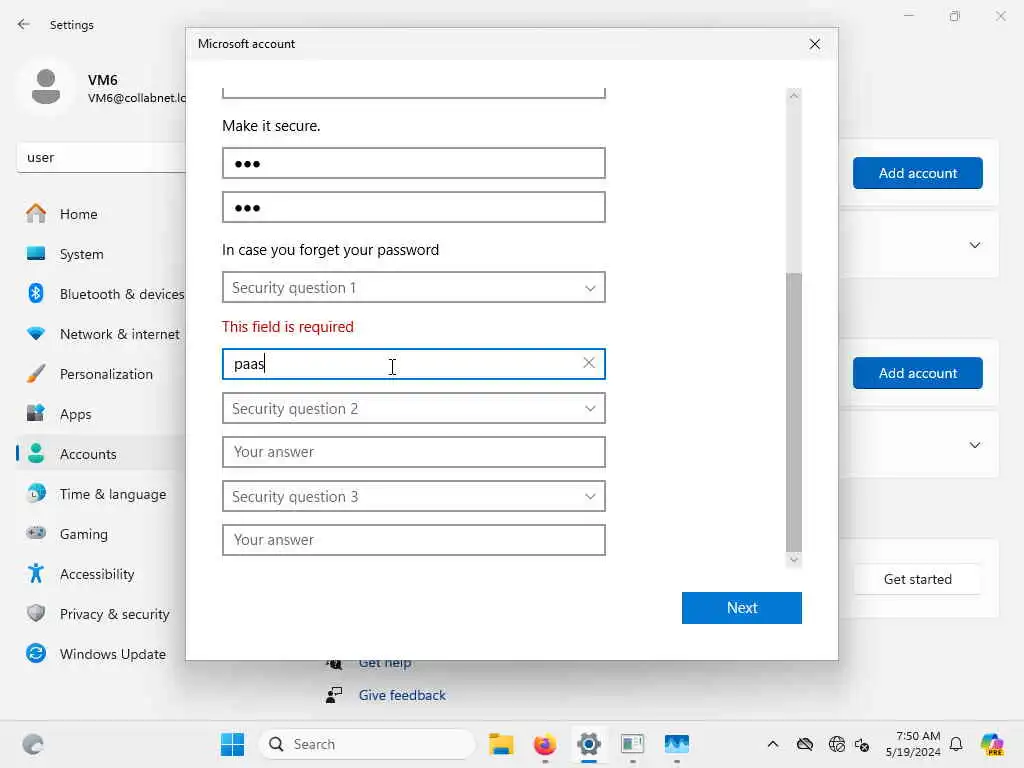Go back using Settings back arrow
1024x768 pixels.
point(24,24)
